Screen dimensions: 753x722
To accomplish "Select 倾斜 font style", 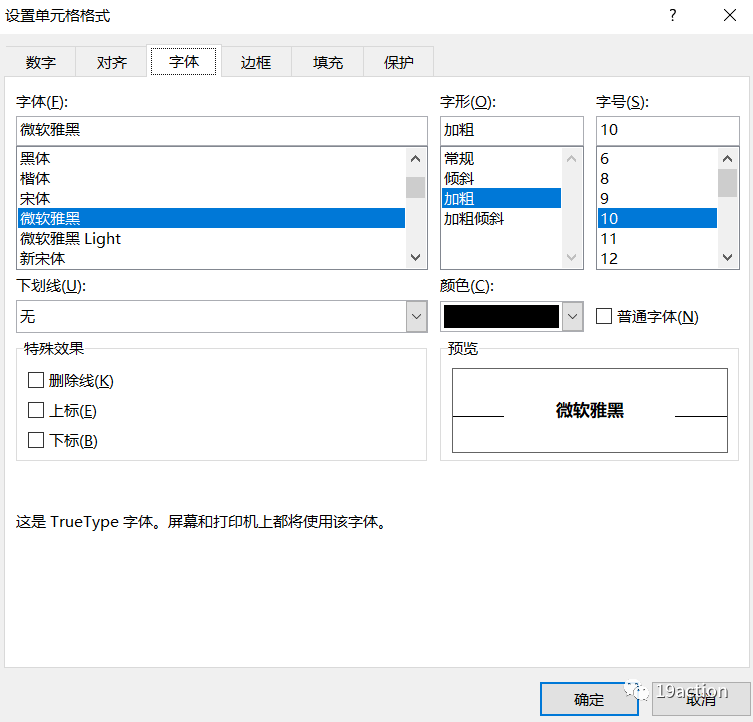I will pyautogui.click(x=501, y=179).
